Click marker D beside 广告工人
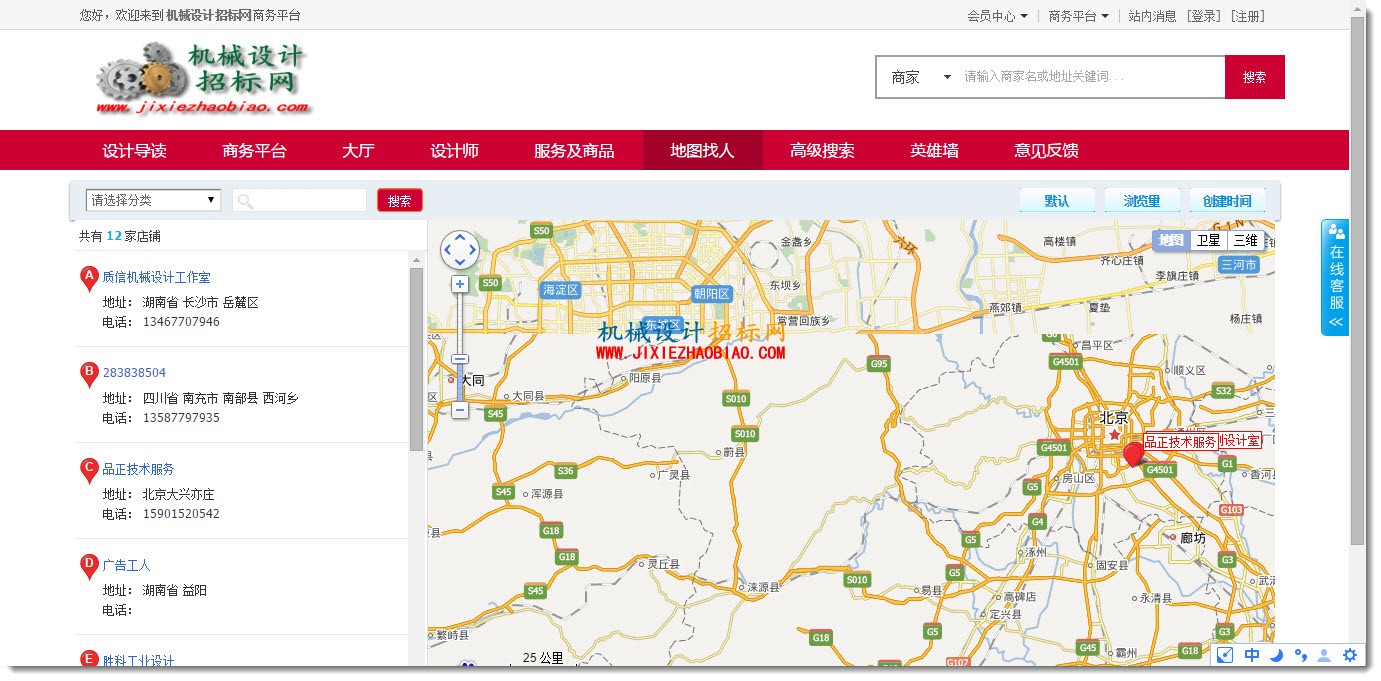The image size is (1381, 681). 89,566
